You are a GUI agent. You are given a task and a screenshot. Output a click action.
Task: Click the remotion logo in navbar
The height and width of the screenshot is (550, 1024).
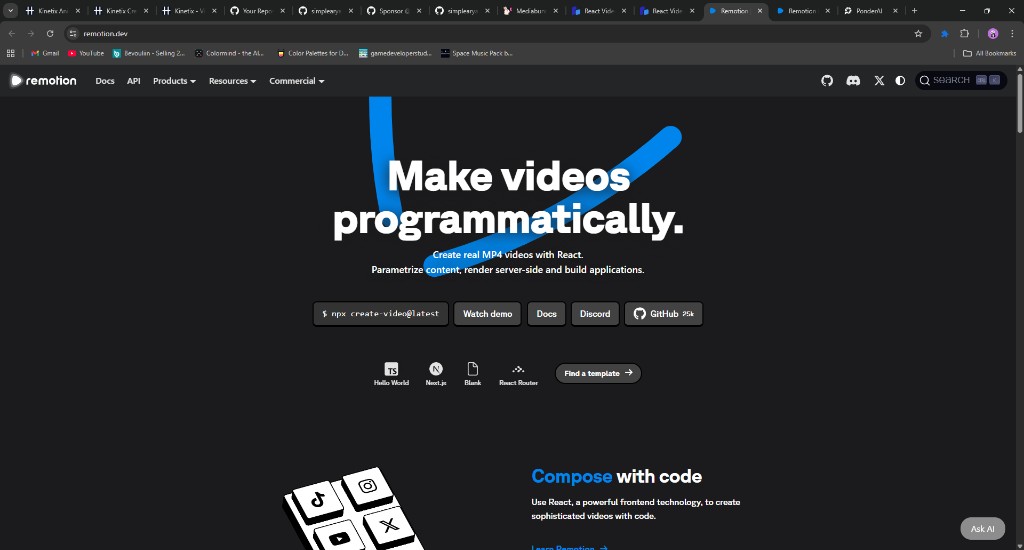pyautogui.click(x=43, y=80)
